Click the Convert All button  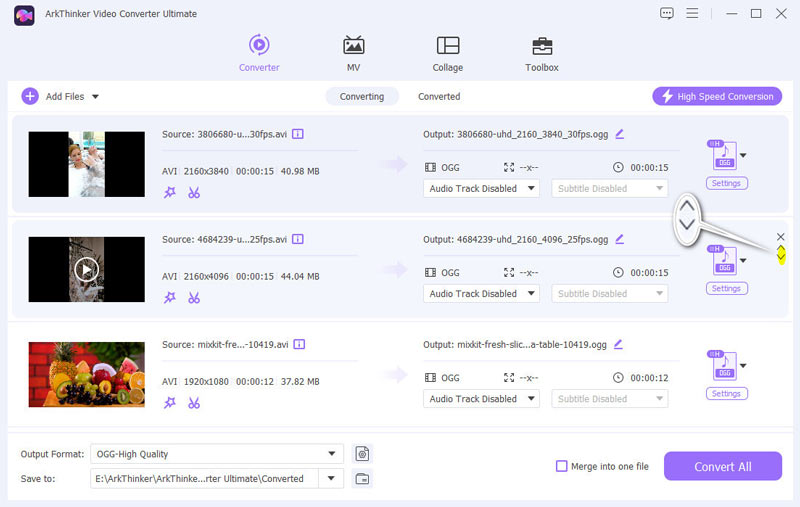[x=722, y=466]
